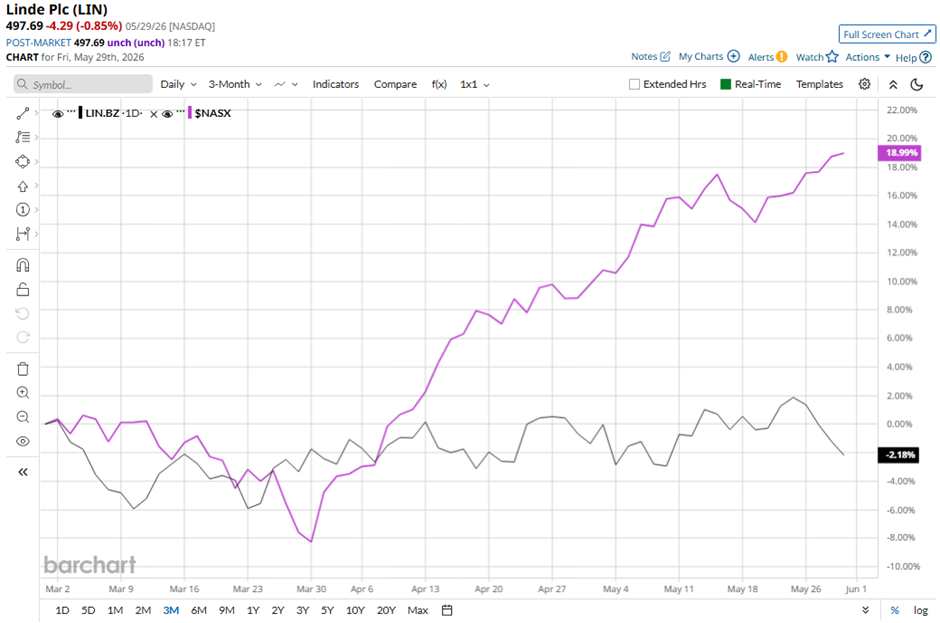The width and height of the screenshot is (940, 623).
Task: Select the 1D range tab
Action: (62, 610)
